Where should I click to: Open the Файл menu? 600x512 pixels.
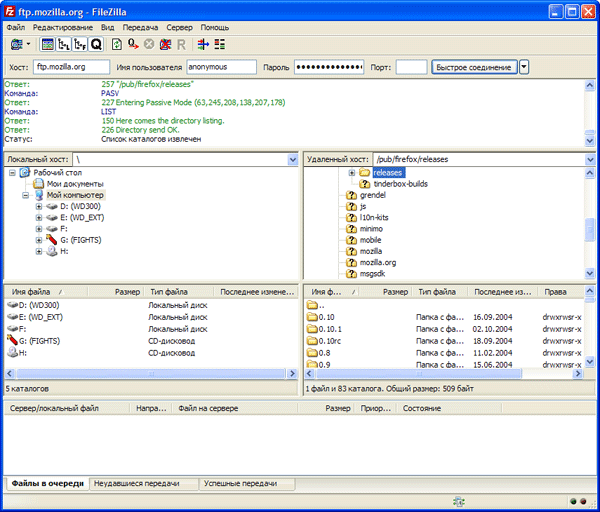(x=16, y=27)
